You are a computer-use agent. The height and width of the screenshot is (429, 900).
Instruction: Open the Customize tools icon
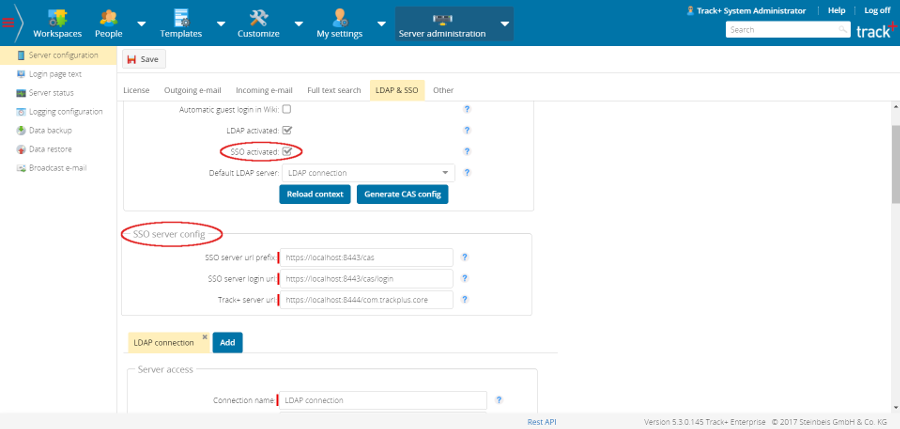(258, 17)
